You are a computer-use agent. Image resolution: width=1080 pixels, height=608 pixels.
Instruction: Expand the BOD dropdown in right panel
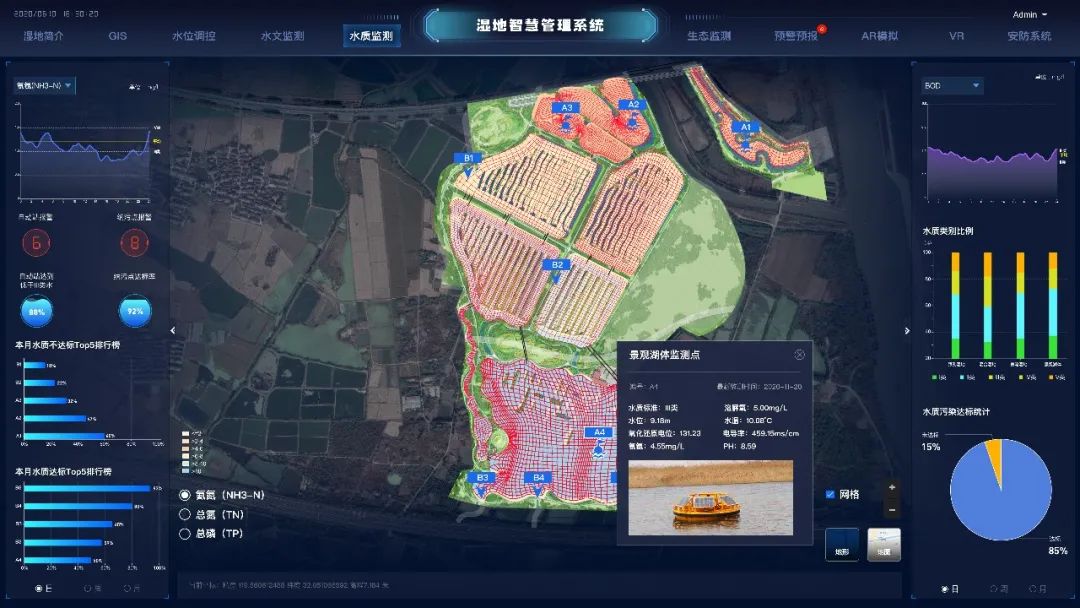point(951,86)
